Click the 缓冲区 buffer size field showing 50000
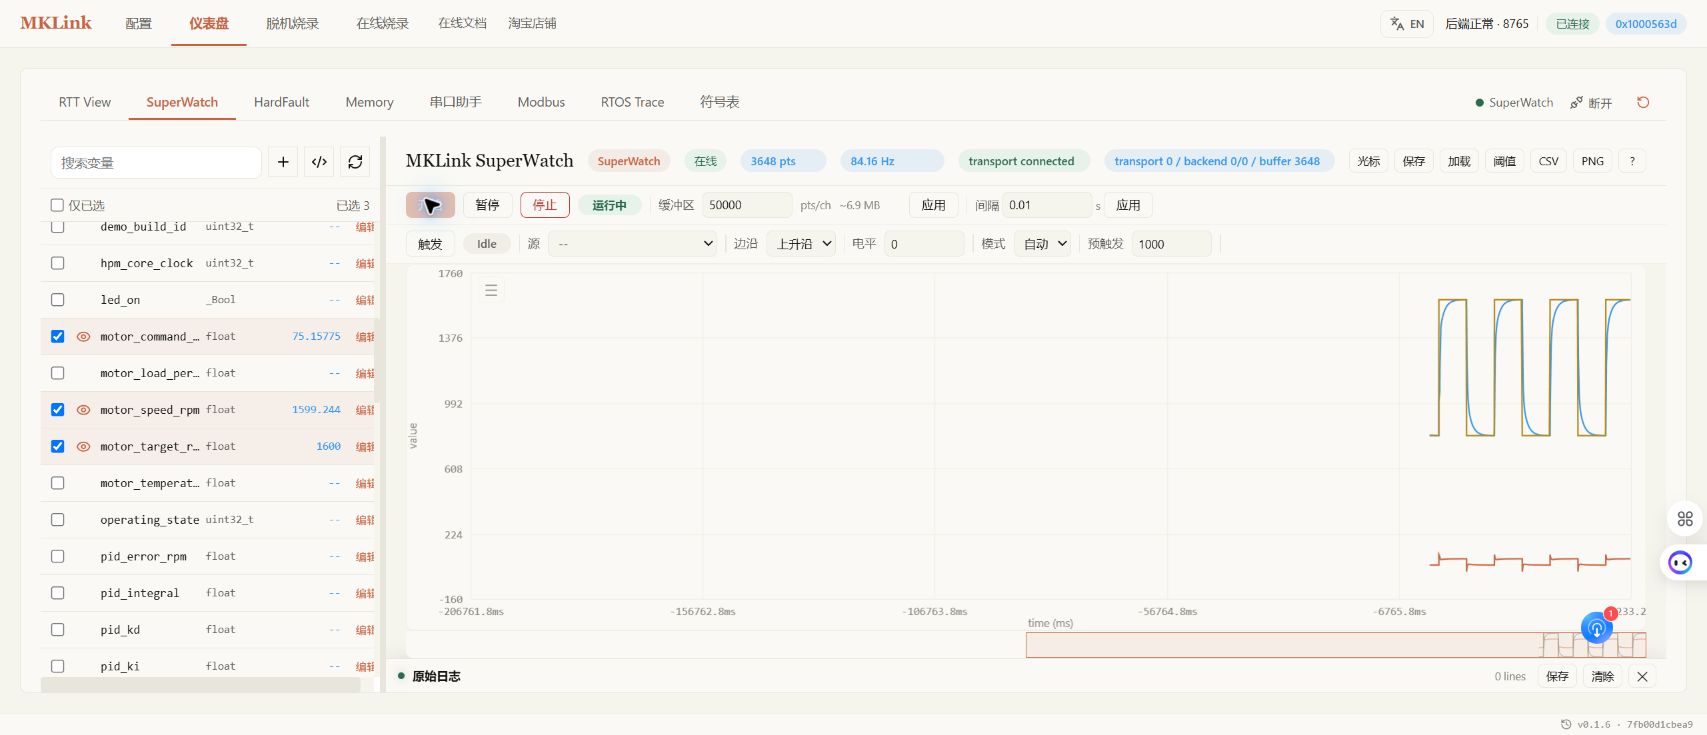Viewport: 1707px width, 735px height. (x=747, y=205)
